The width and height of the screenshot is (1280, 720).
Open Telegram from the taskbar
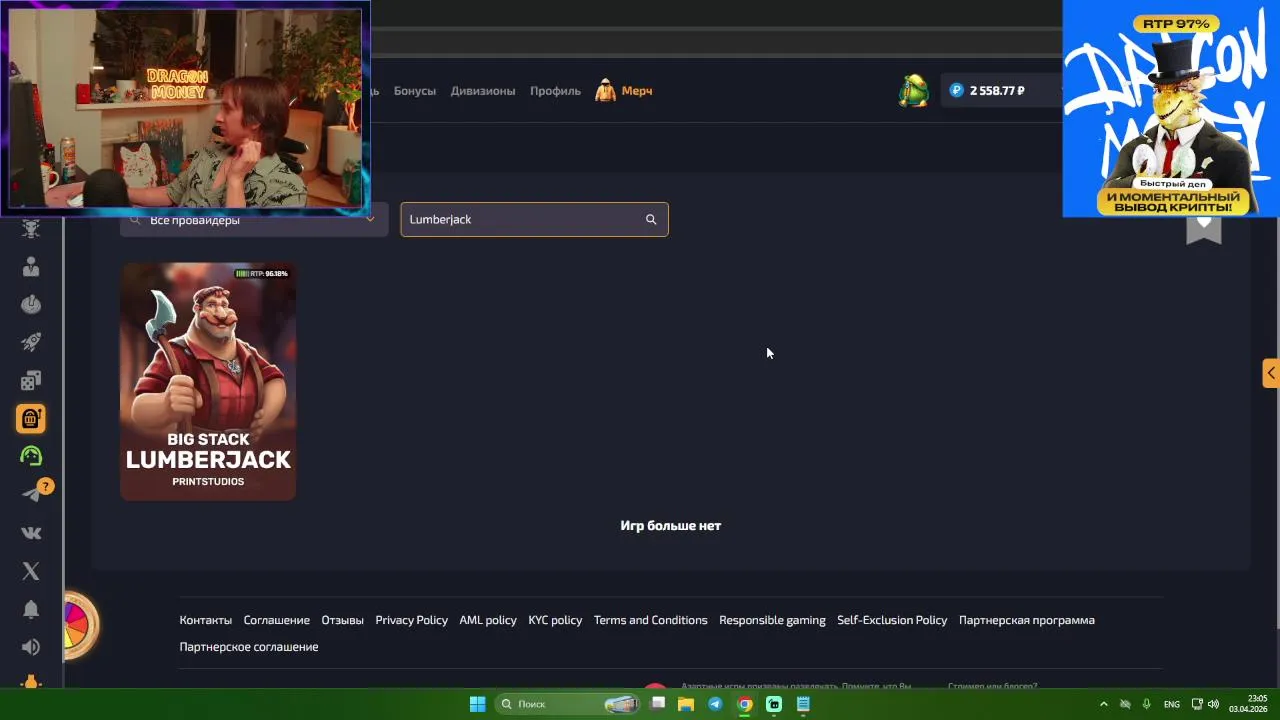715,704
